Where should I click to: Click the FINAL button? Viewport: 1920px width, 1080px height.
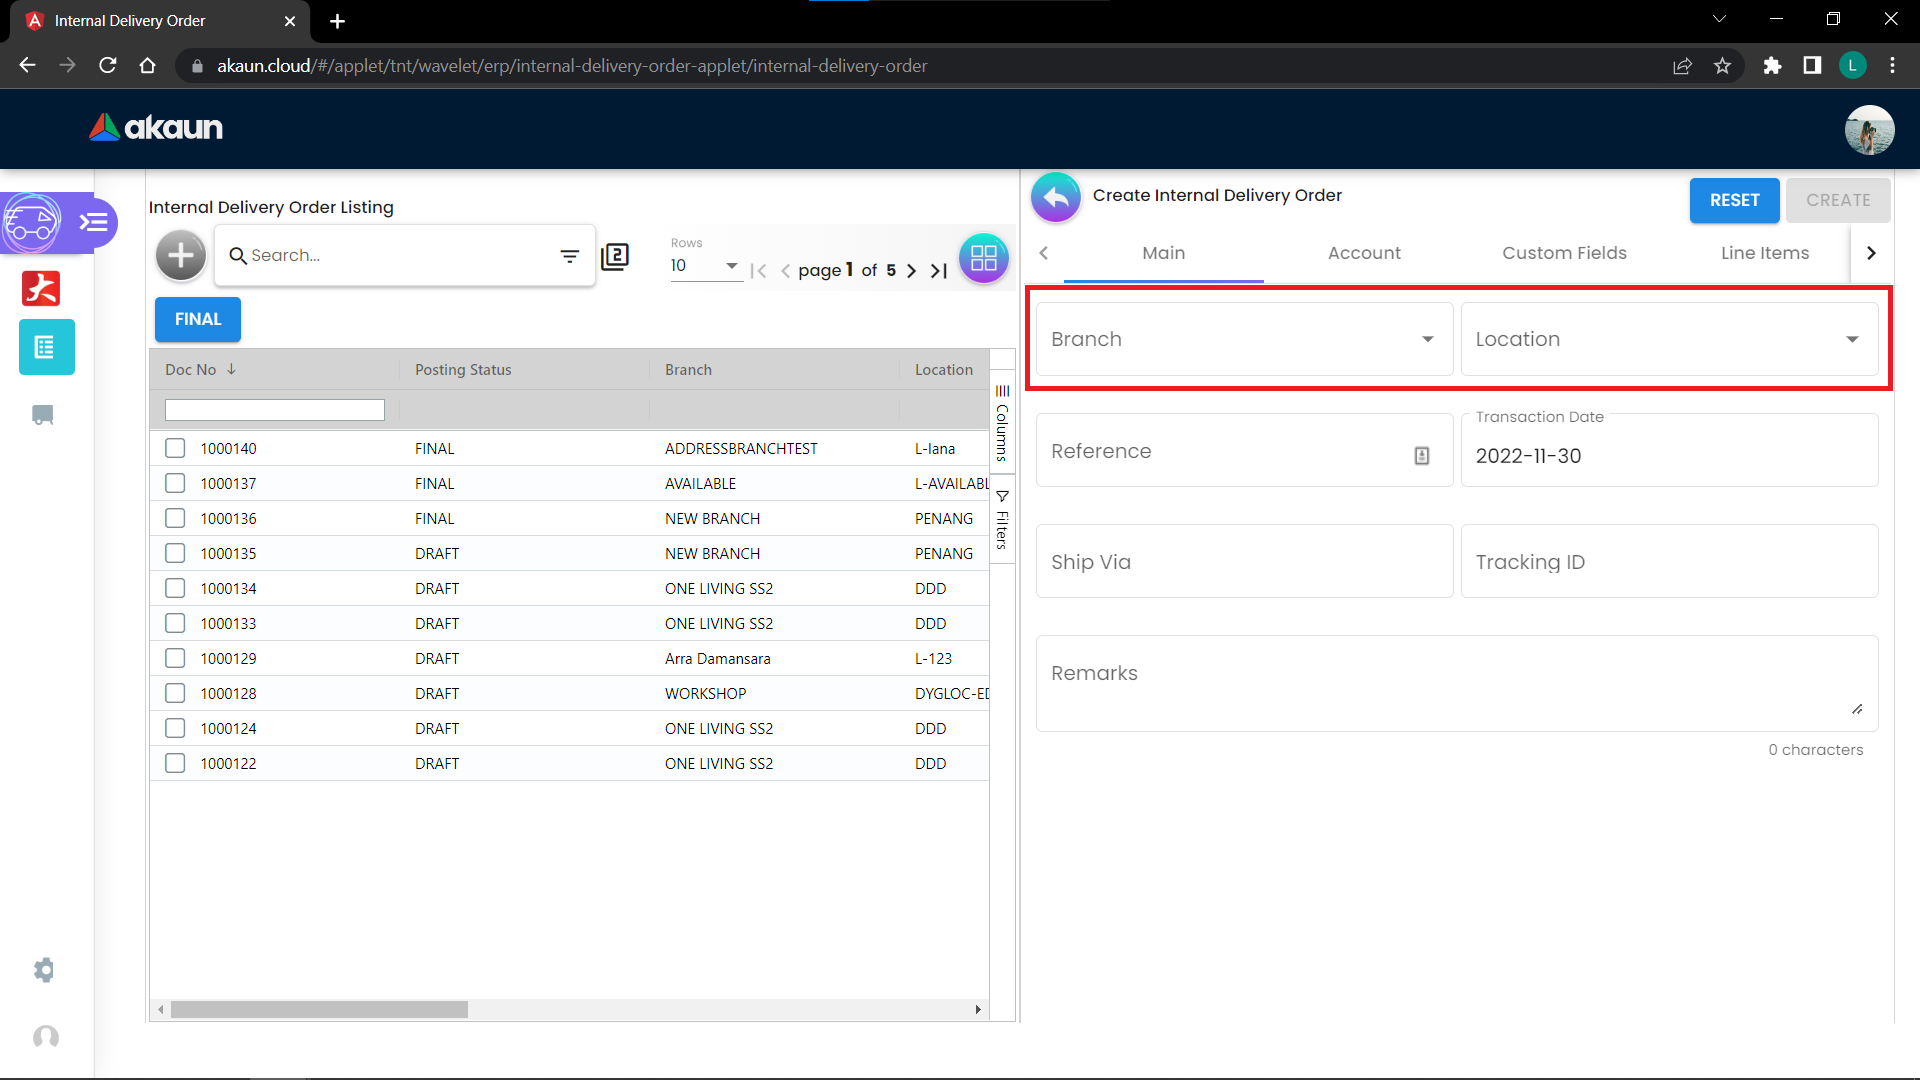click(198, 319)
